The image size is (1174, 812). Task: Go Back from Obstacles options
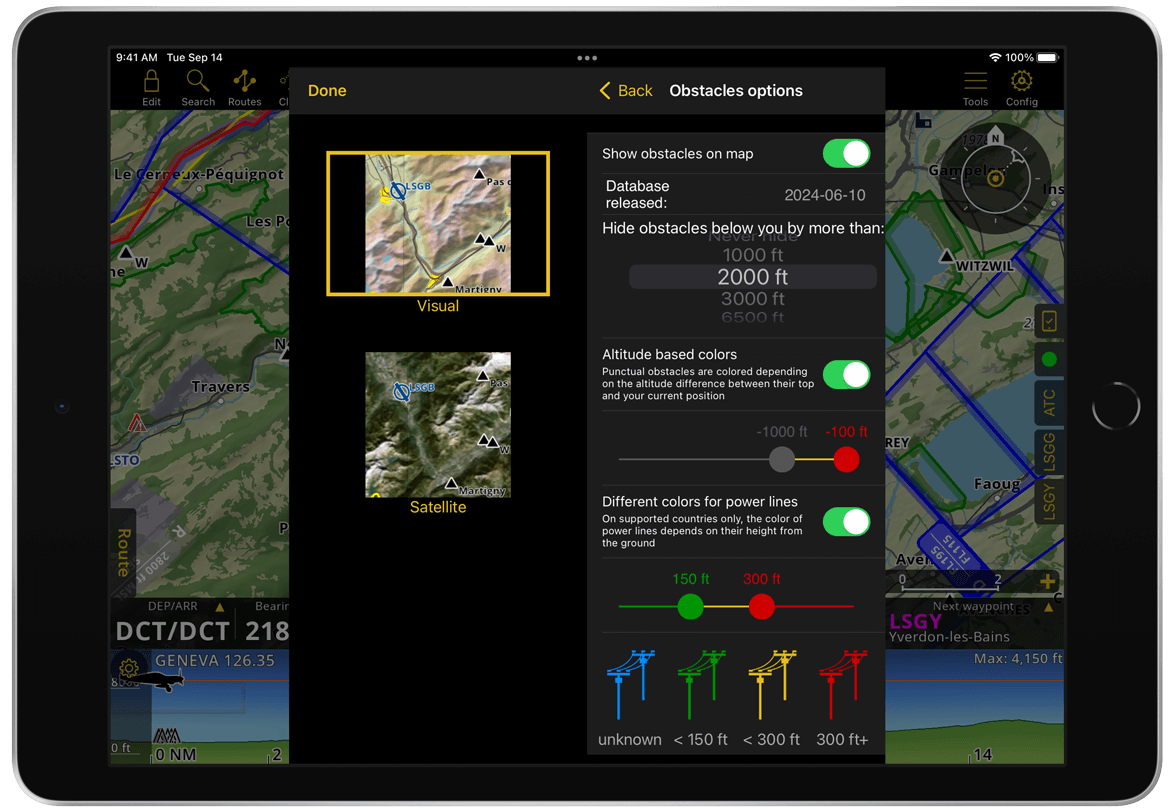coord(626,91)
